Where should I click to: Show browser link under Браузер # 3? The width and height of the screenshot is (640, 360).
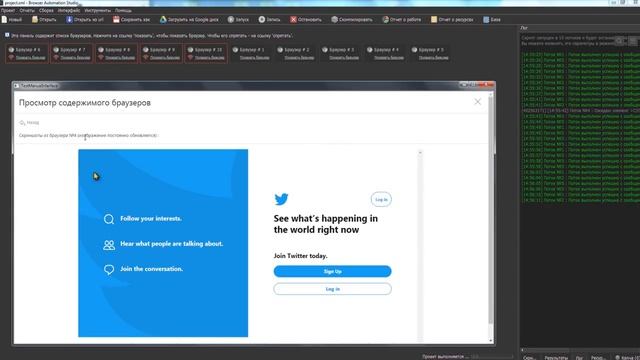click(x=344, y=58)
